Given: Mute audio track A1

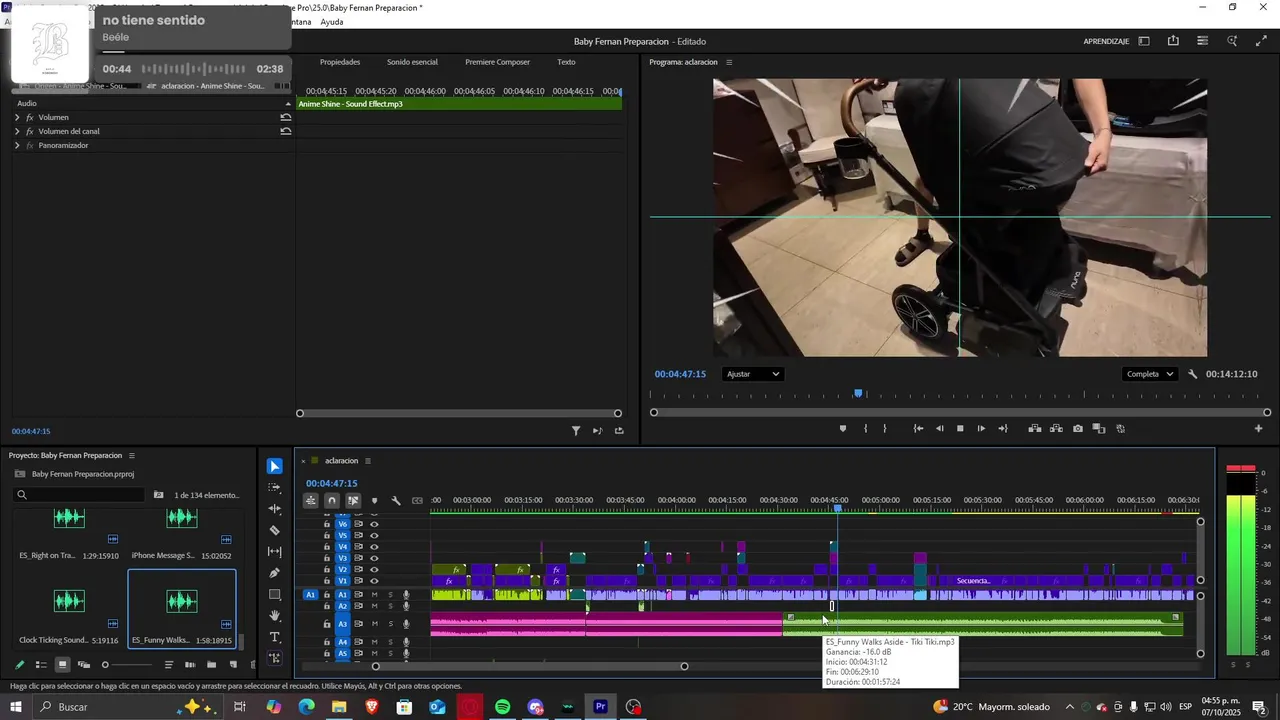Looking at the screenshot, I should 375,595.
